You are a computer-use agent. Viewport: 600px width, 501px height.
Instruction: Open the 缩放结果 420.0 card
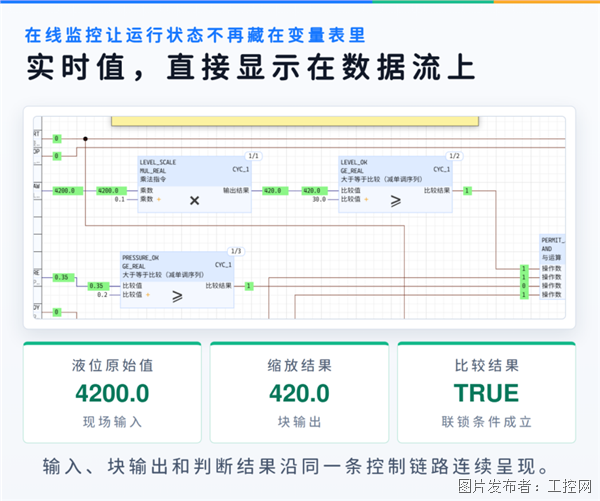[x=299, y=393]
